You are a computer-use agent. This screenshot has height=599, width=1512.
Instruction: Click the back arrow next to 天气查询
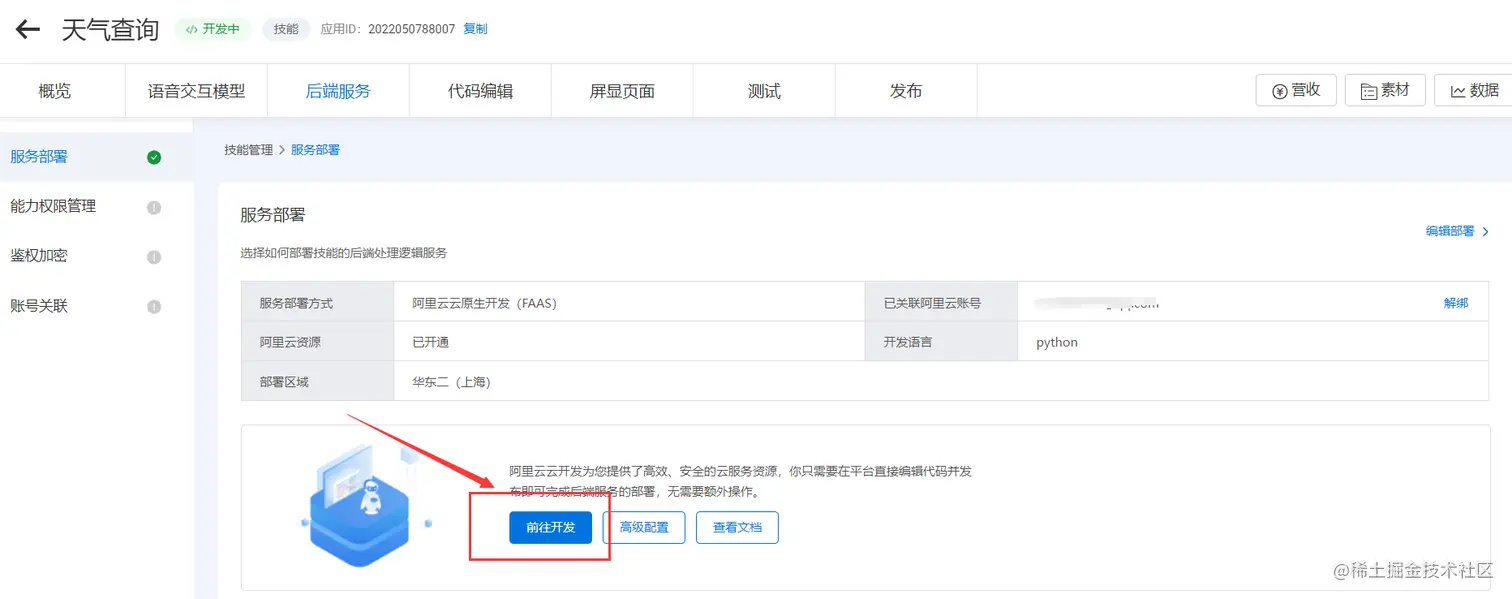26,29
